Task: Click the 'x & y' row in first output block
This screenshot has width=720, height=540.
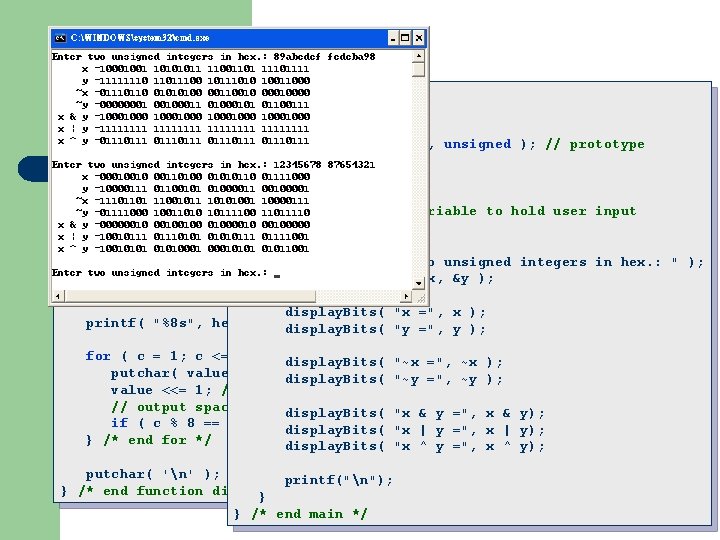Action: 184,117
